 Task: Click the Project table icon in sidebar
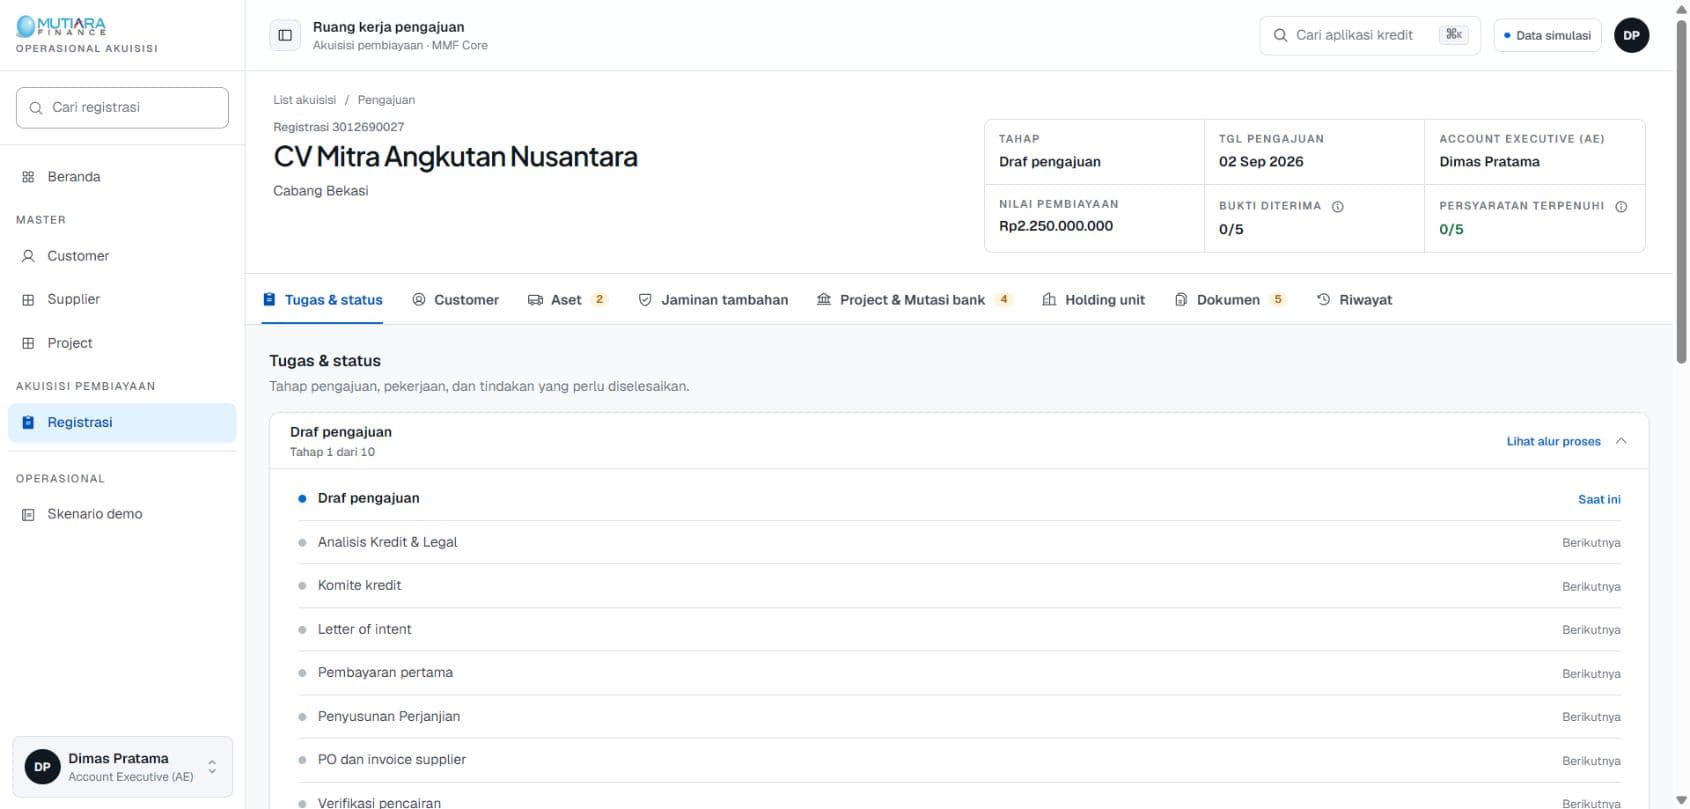coord(28,343)
